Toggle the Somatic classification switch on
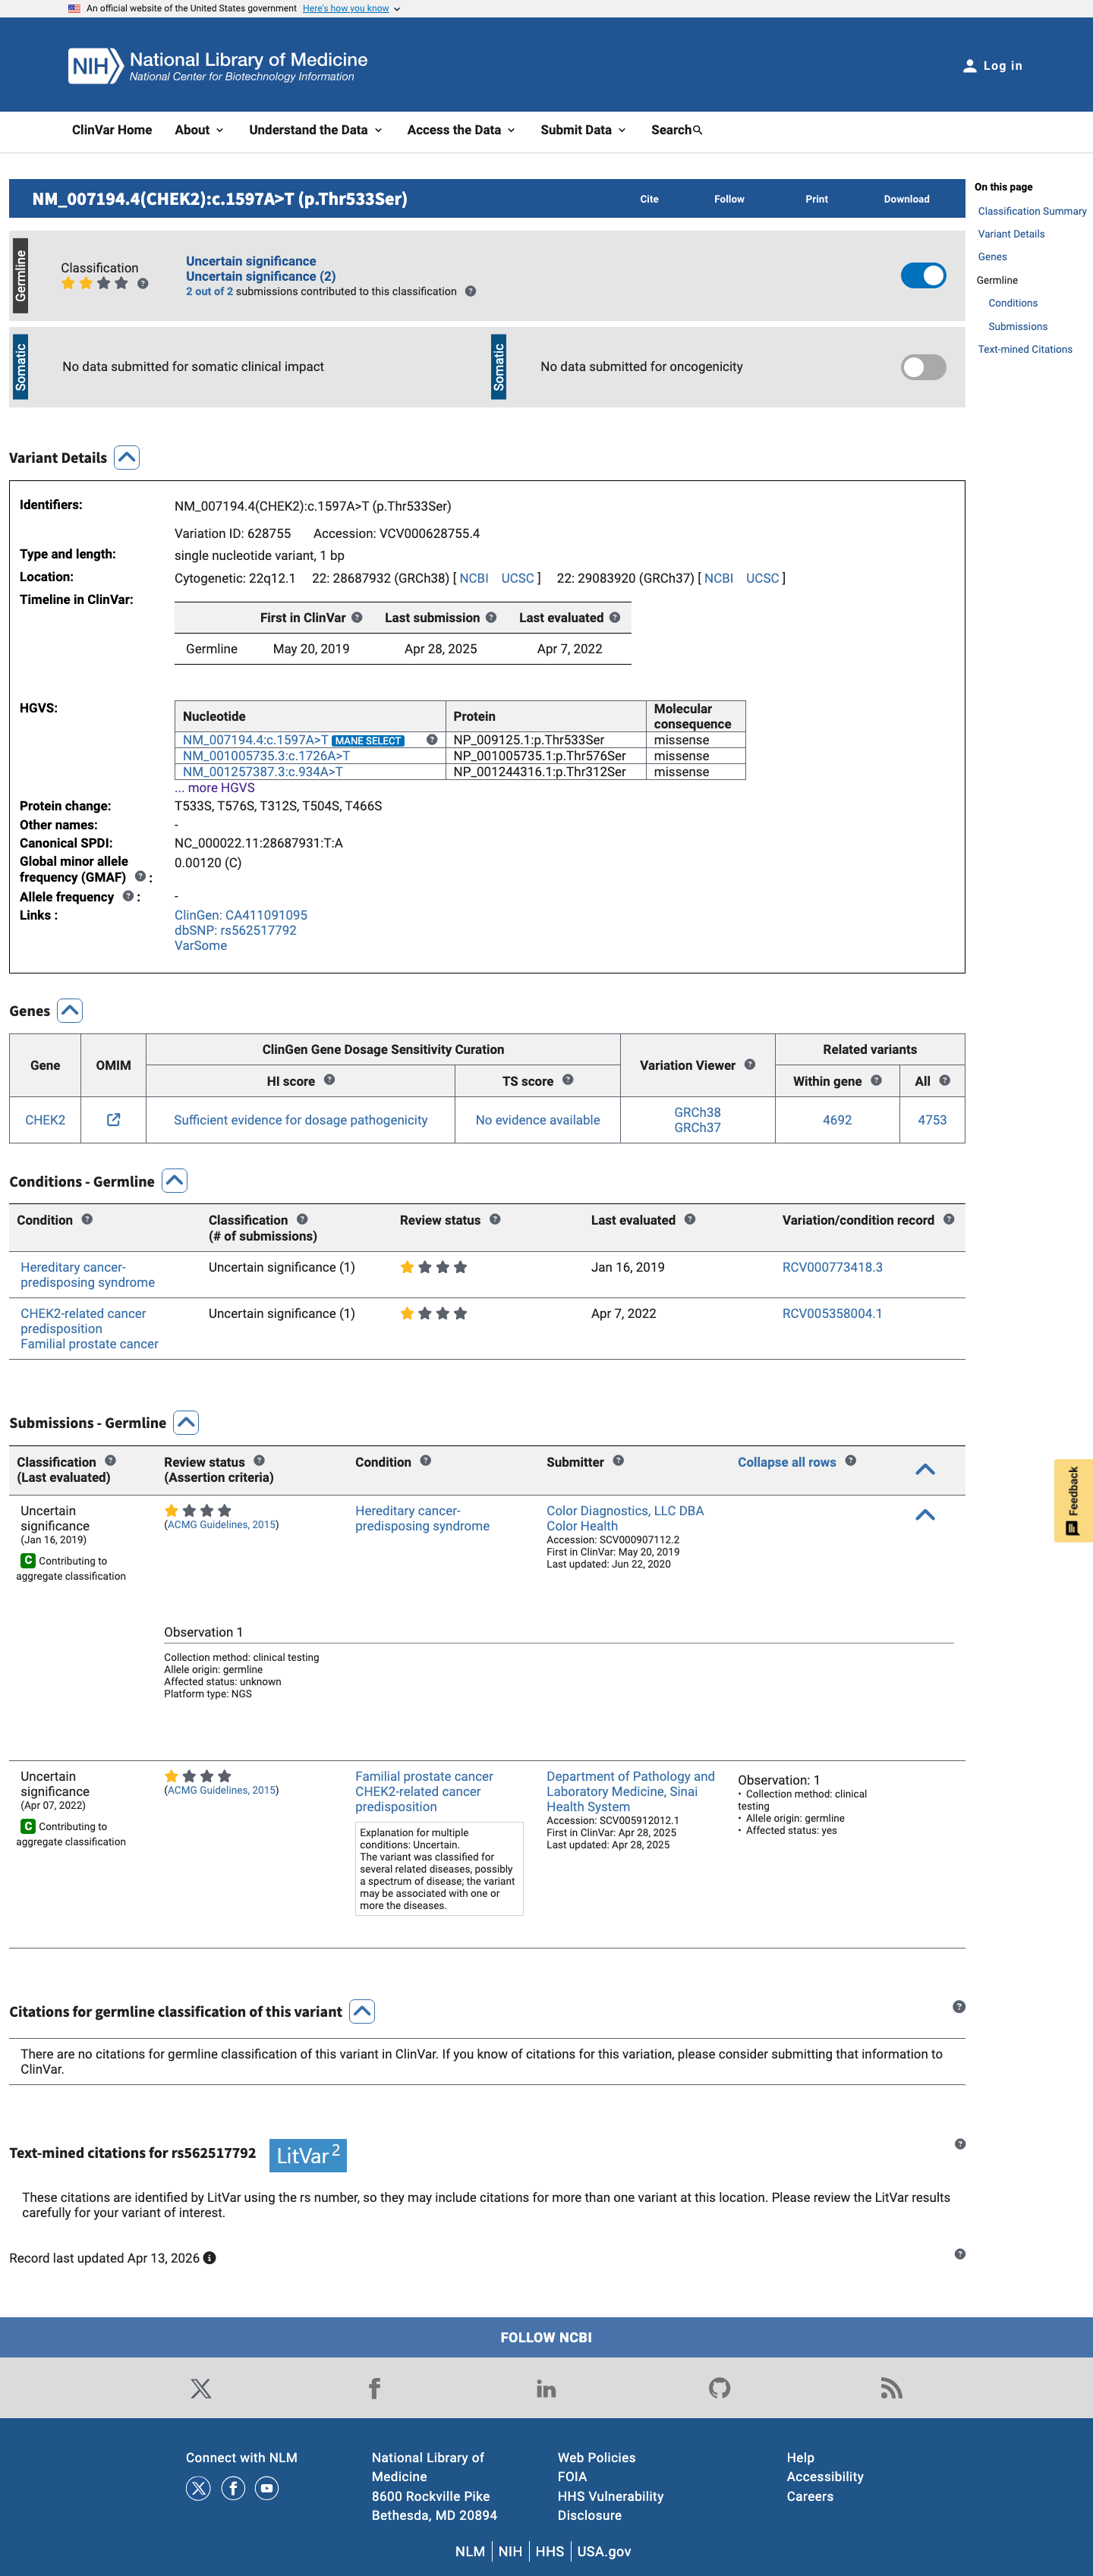Viewport: 1093px width, 2576px height. [x=923, y=367]
